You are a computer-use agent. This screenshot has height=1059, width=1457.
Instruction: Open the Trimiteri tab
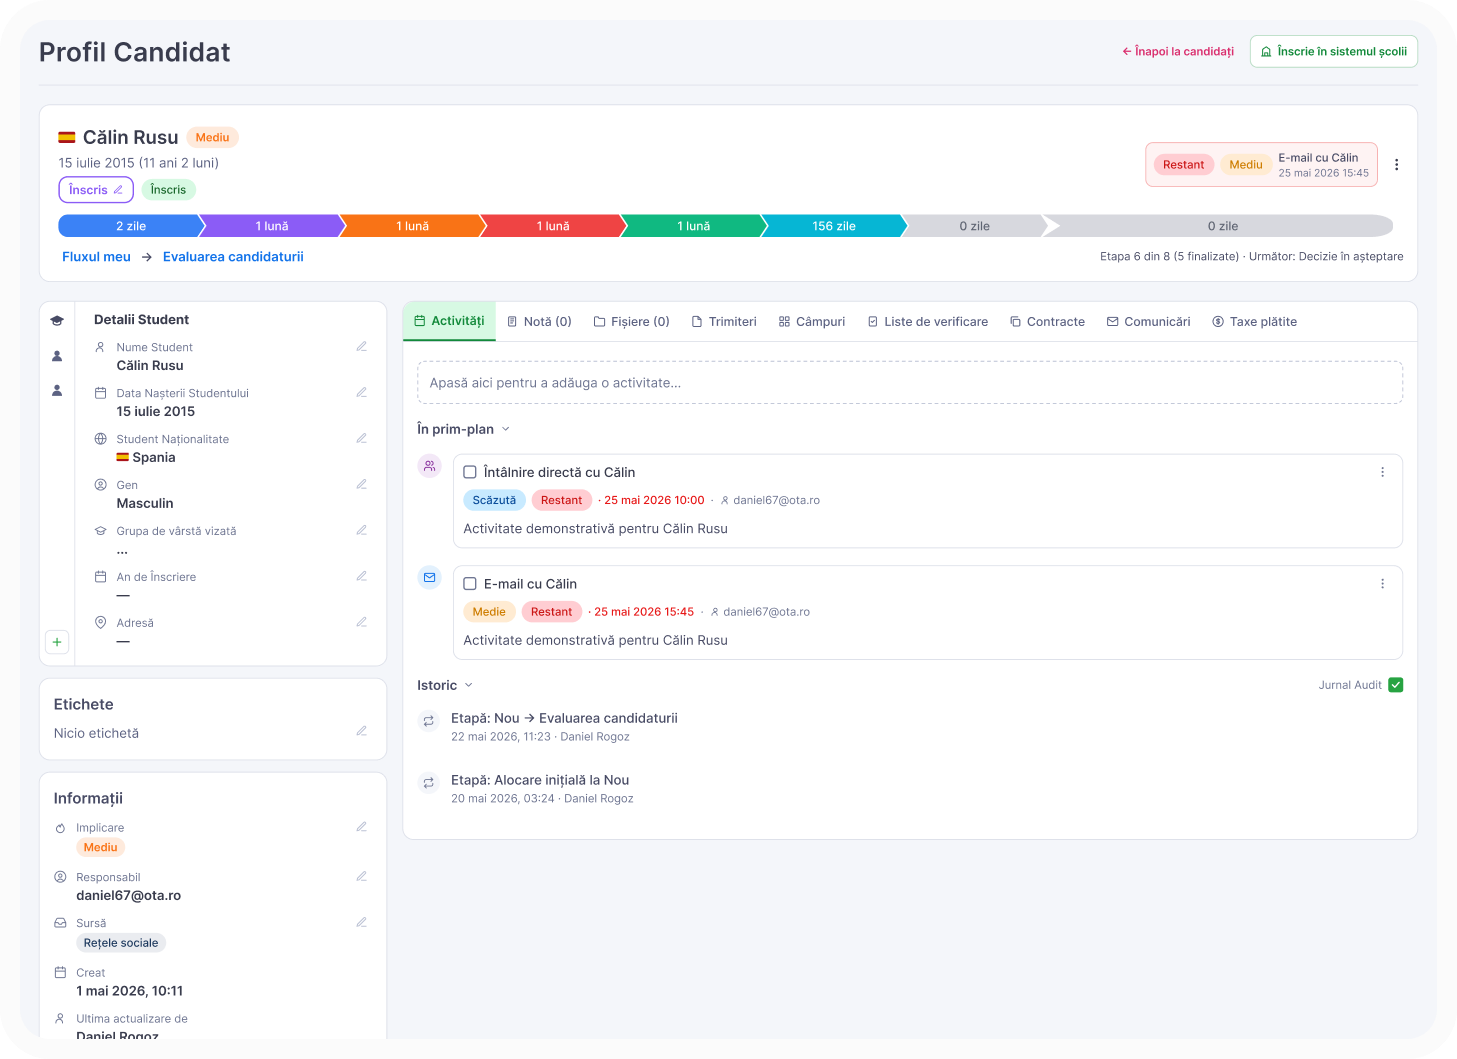724,322
